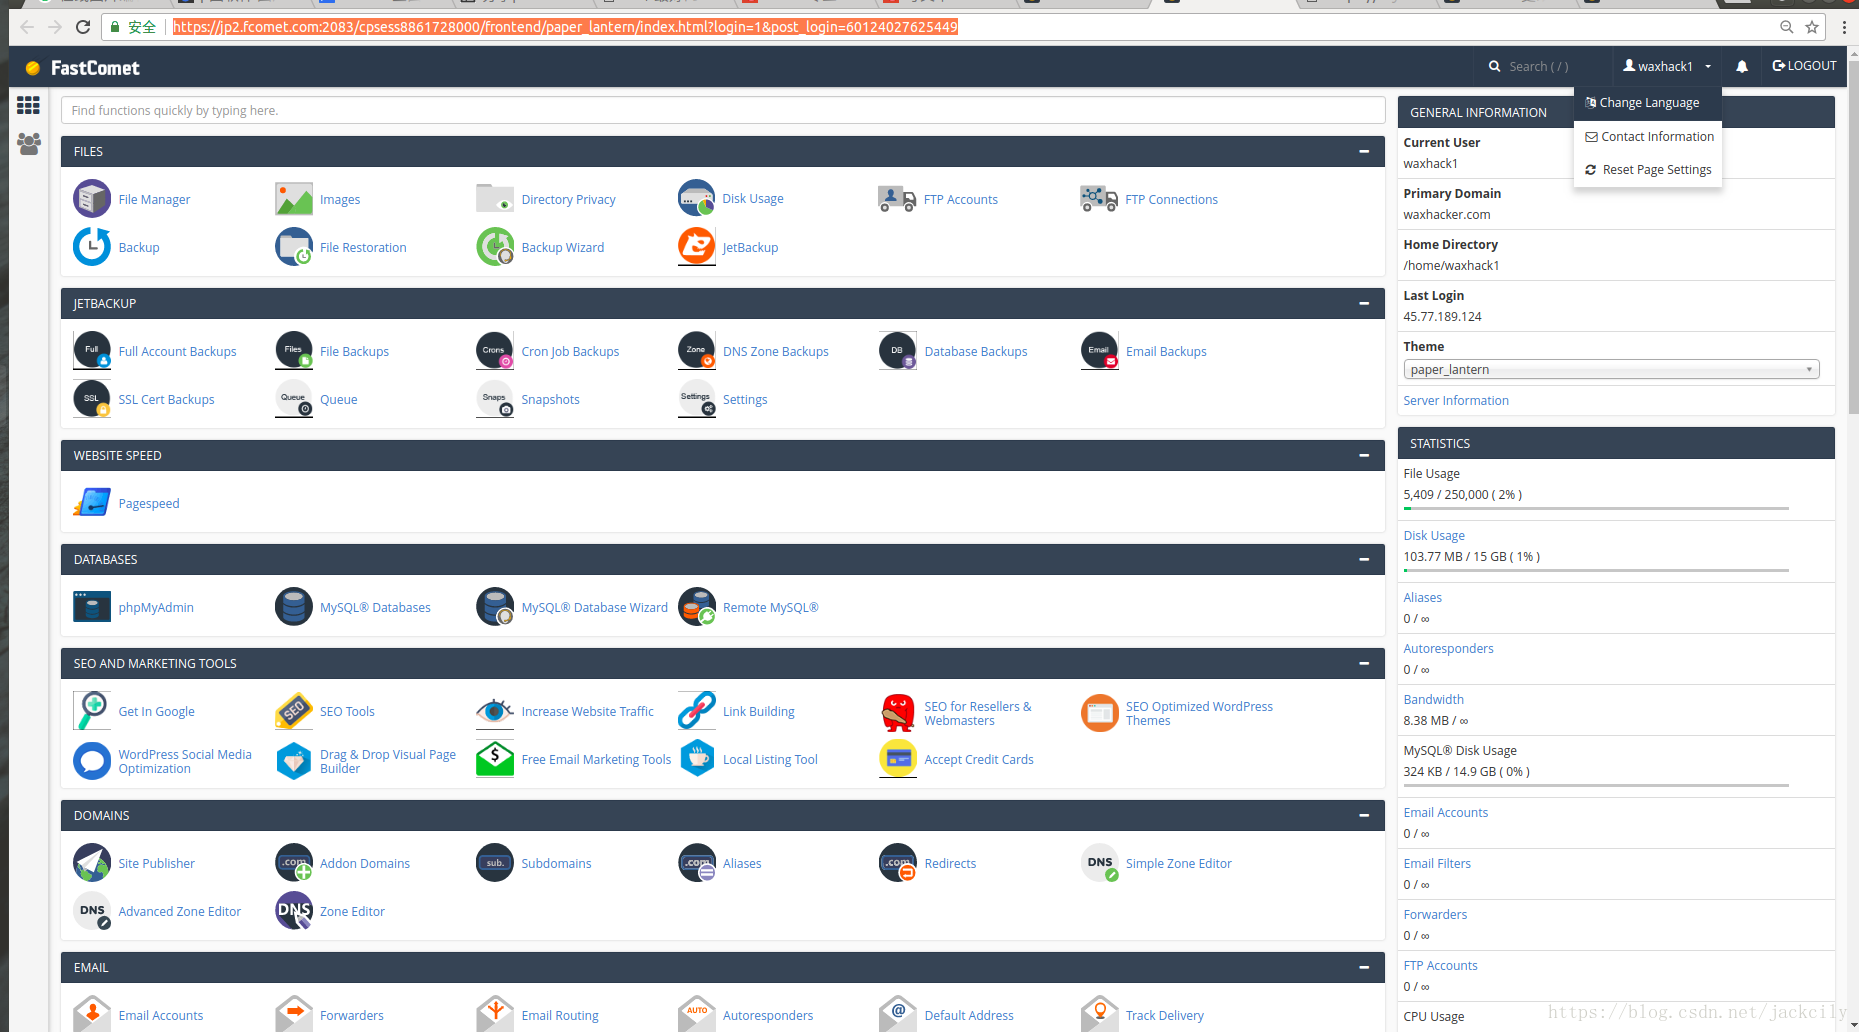Open the Subdomains icon
Image resolution: width=1859 pixels, height=1032 pixels.
(x=495, y=863)
